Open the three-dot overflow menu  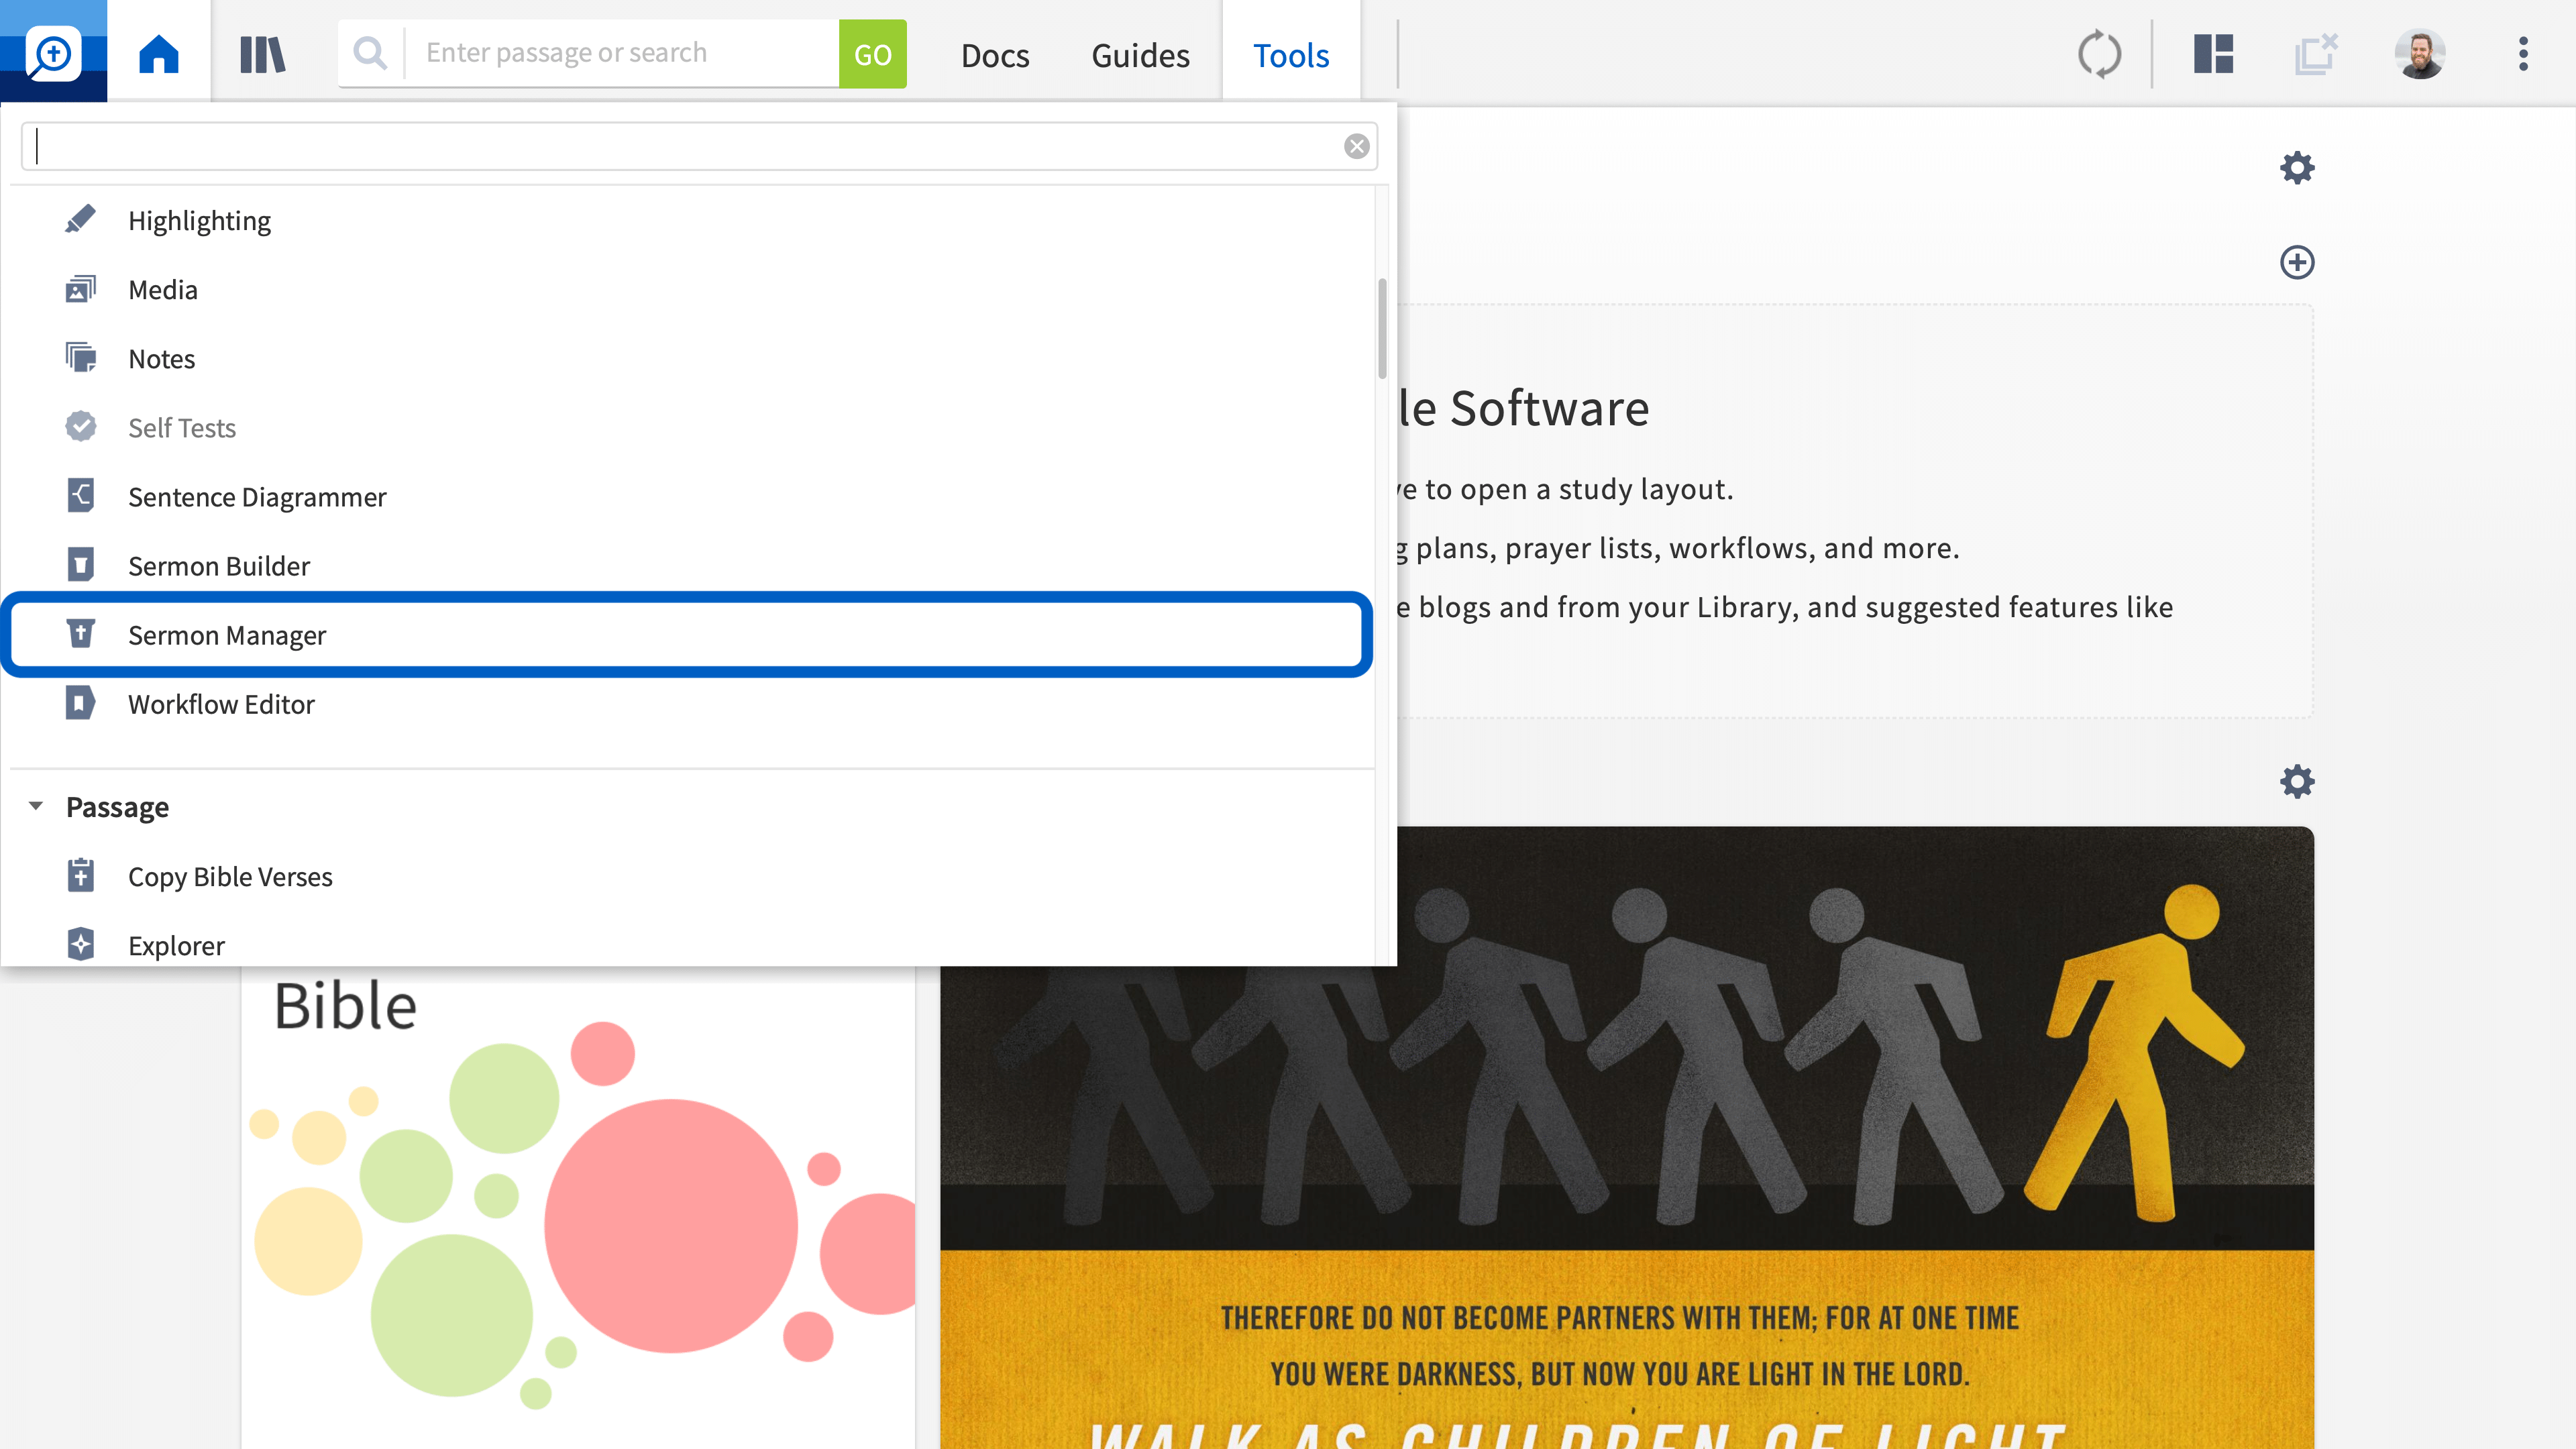[2523, 54]
